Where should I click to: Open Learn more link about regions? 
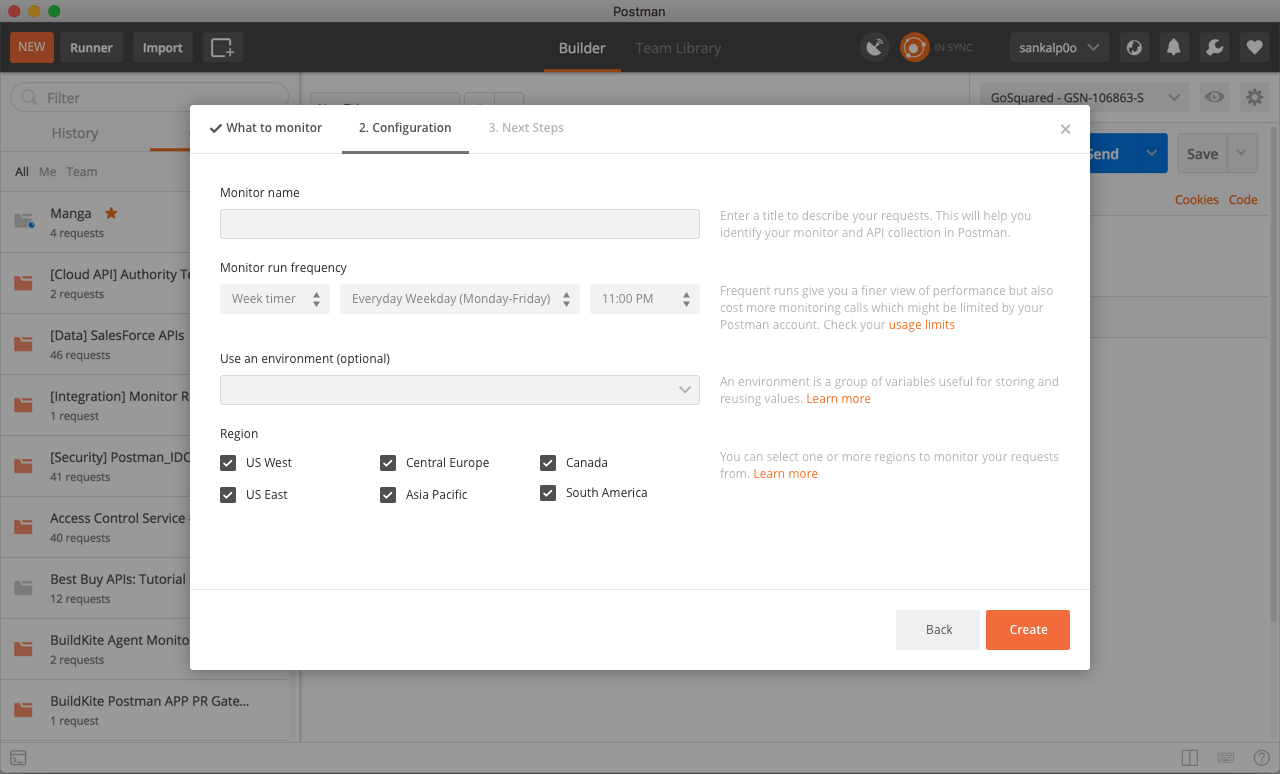[785, 474]
